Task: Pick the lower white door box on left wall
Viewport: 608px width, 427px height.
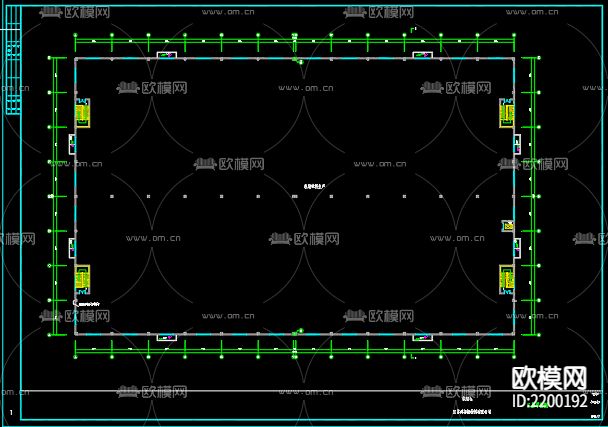Action: (72, 248)
